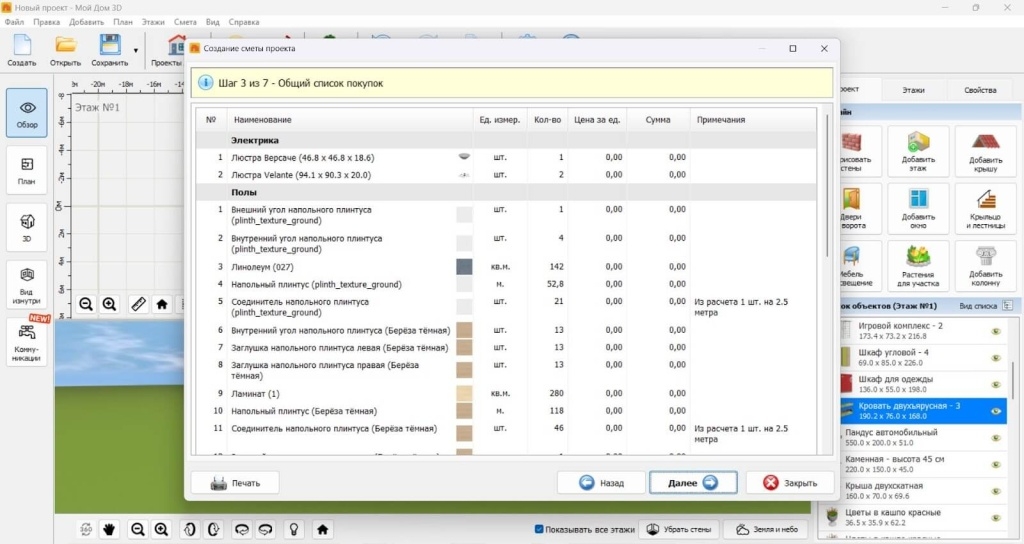This screenshot has height=544, width=1024.
Task: Open Коммуникации tool in left sidebar
Action: 27,340
